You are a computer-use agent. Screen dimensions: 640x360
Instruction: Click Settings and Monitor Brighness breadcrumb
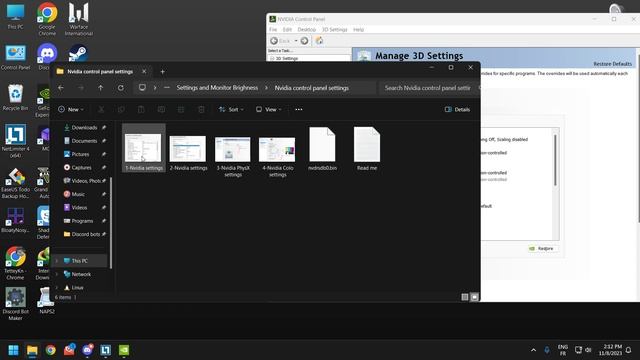217,88
